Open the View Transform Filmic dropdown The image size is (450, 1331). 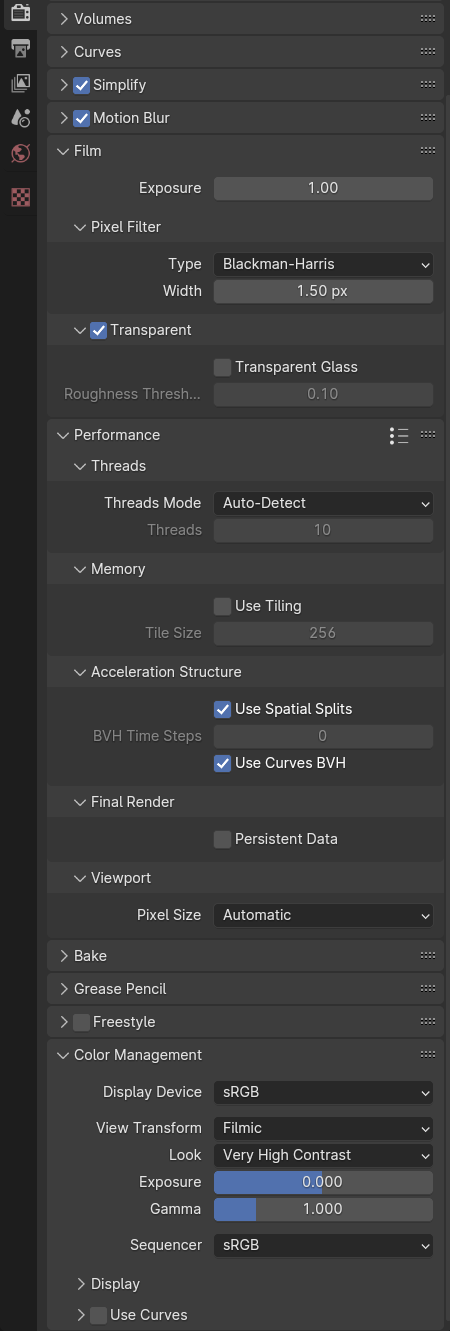(x=323, y=1128)
